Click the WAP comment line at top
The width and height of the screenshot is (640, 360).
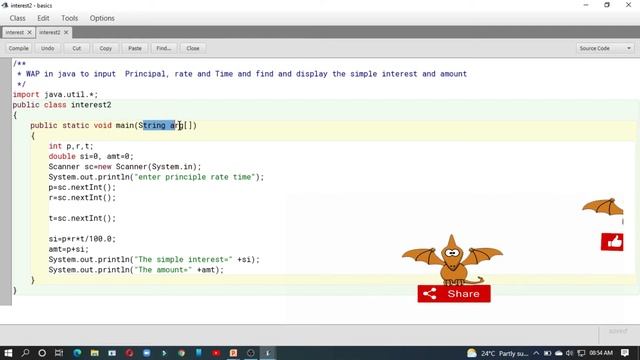tap(242, 74)
